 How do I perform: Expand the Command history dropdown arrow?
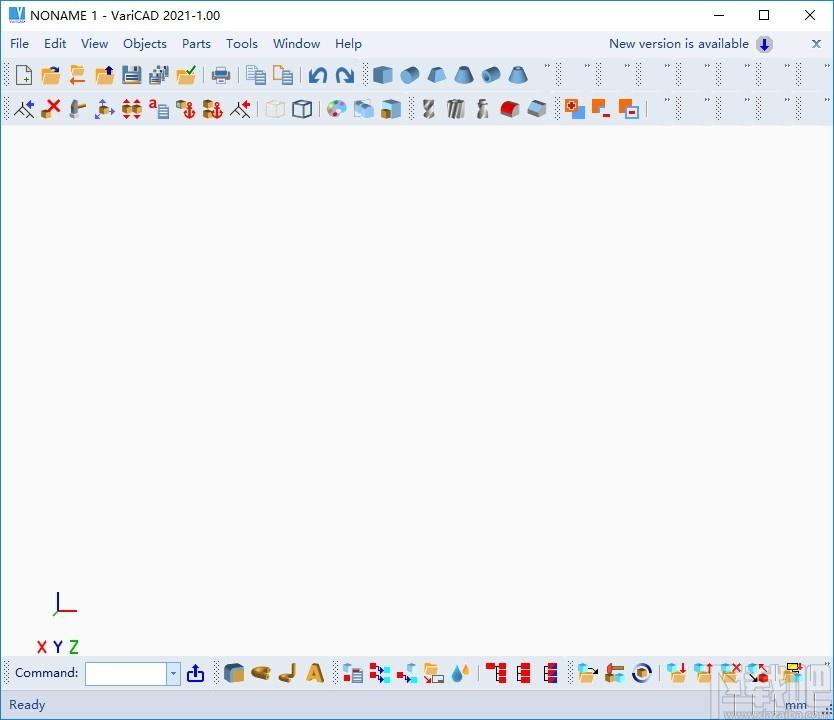click(173, 674)
